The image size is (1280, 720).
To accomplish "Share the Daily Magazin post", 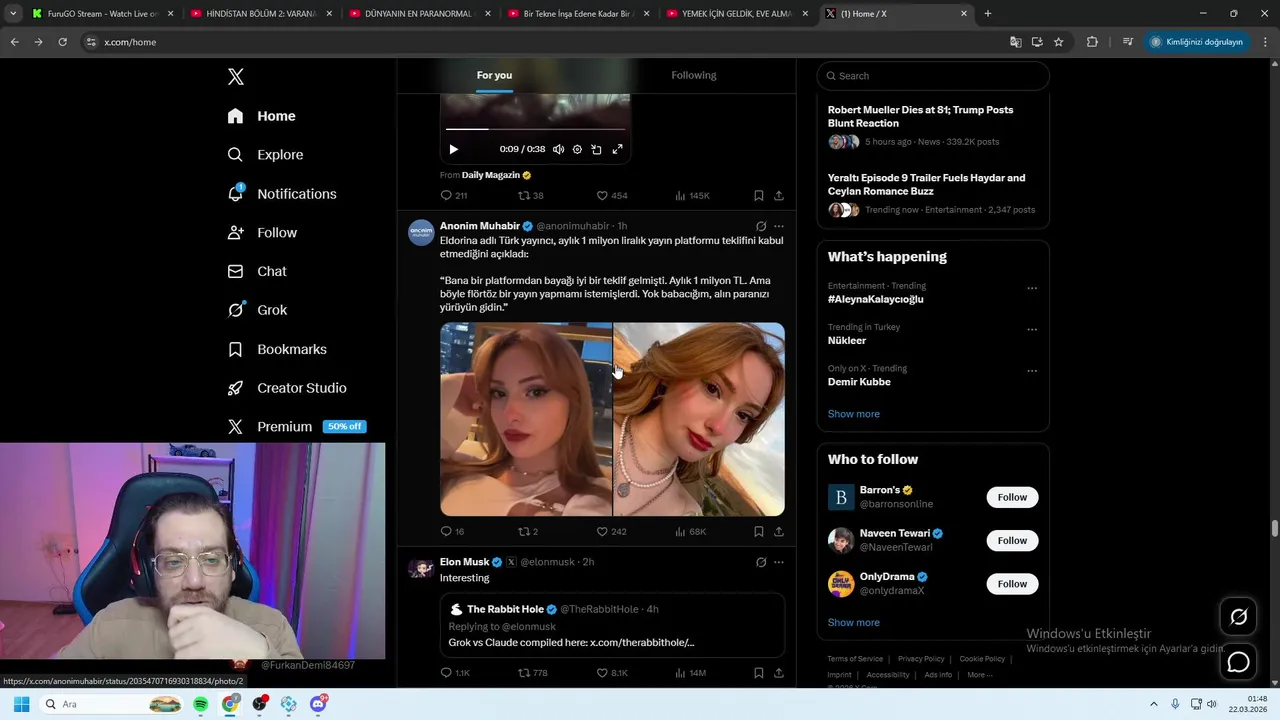I will pos(779,196).
